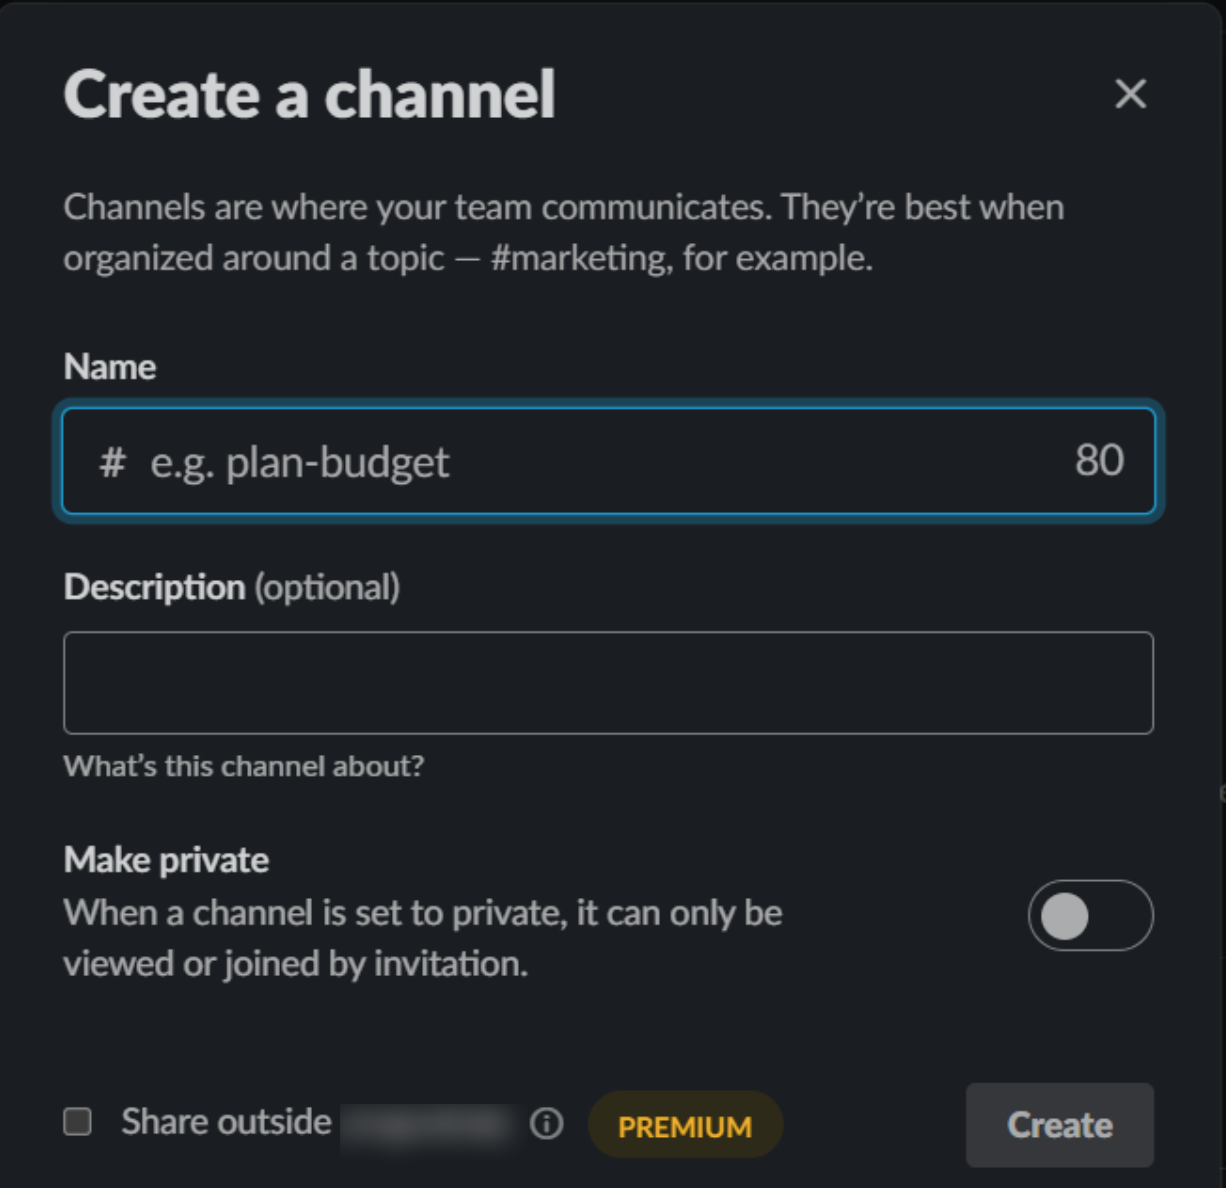Click the private channel invitation explanation text
This screenshot has width=1226, height=1188.
422,938
